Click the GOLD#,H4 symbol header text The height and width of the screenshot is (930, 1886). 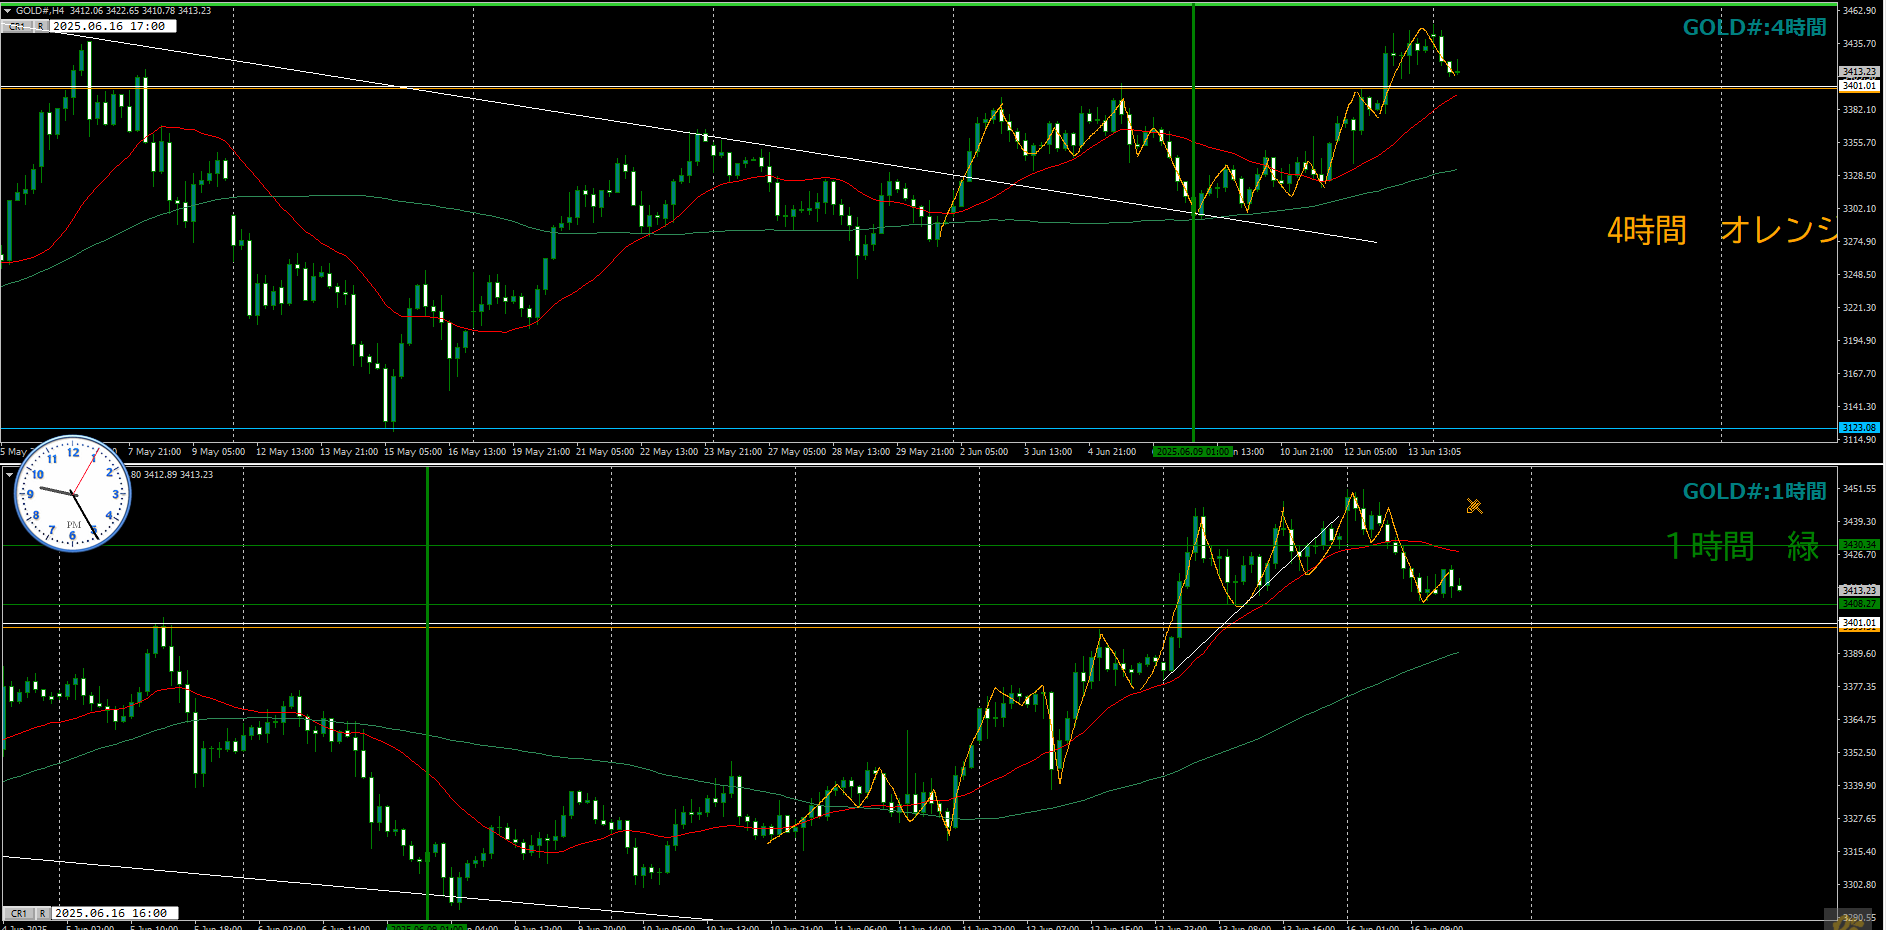(x=40, y=10)
